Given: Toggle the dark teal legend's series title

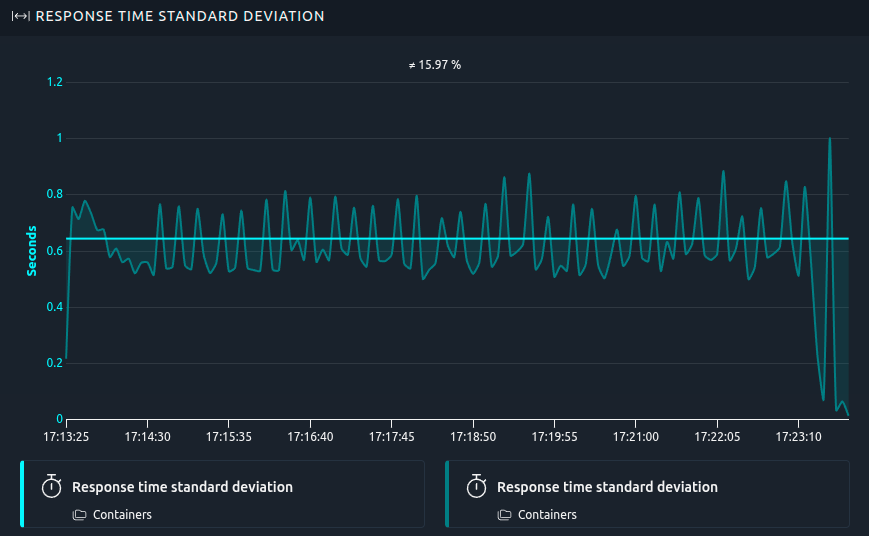Looking at the screenshot, I should pyautogui.click(x=607, y=487).
